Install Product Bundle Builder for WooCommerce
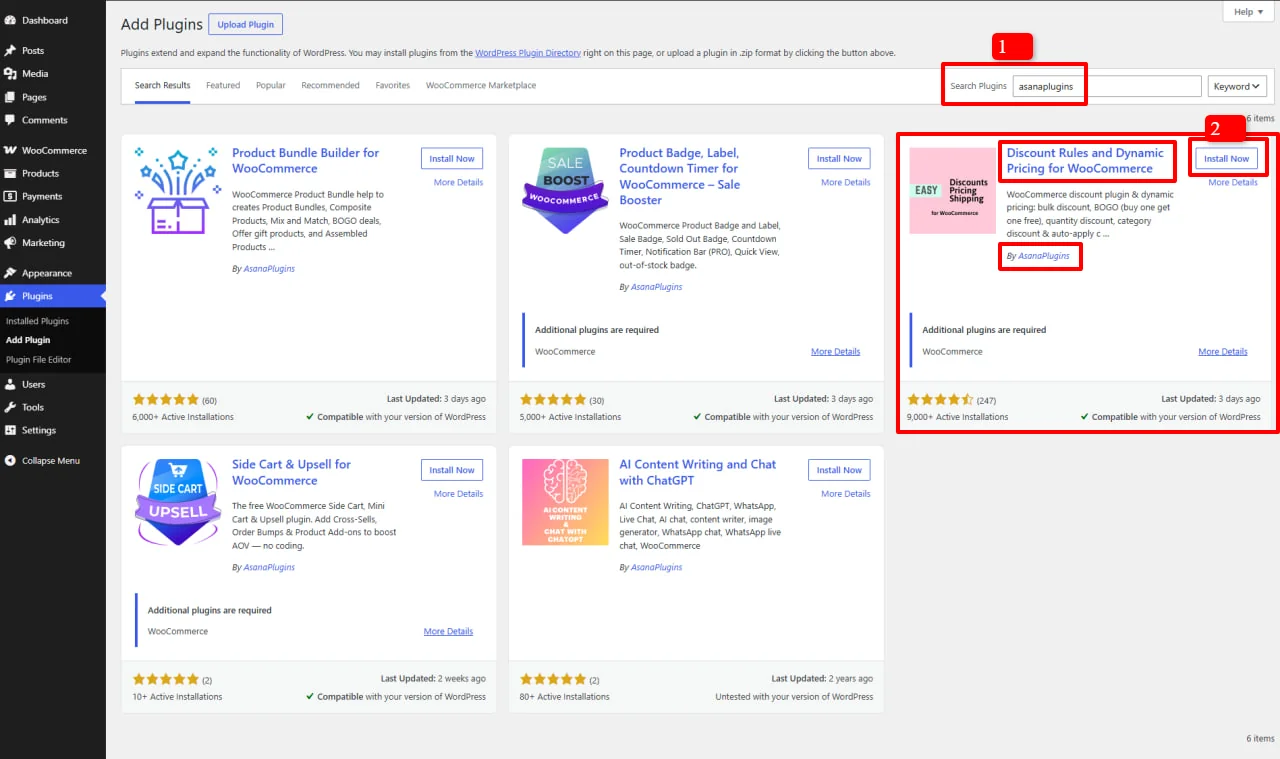The image size is (1280, 759). (452, 159)
